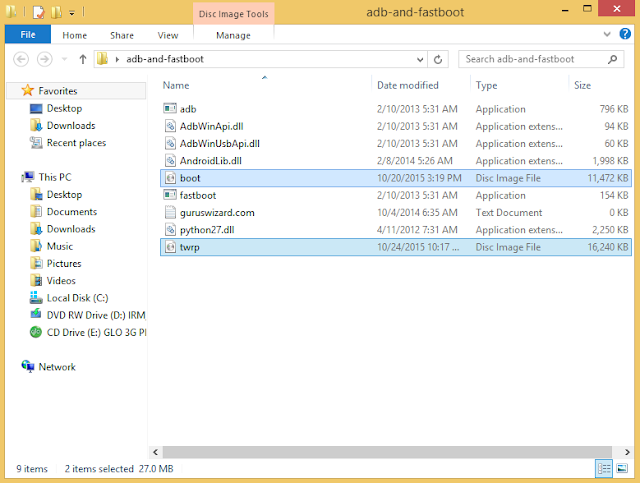Click the Refresh button beside address bar
The width and height of the screenshot is (640, 483).
tap(438, 60)
